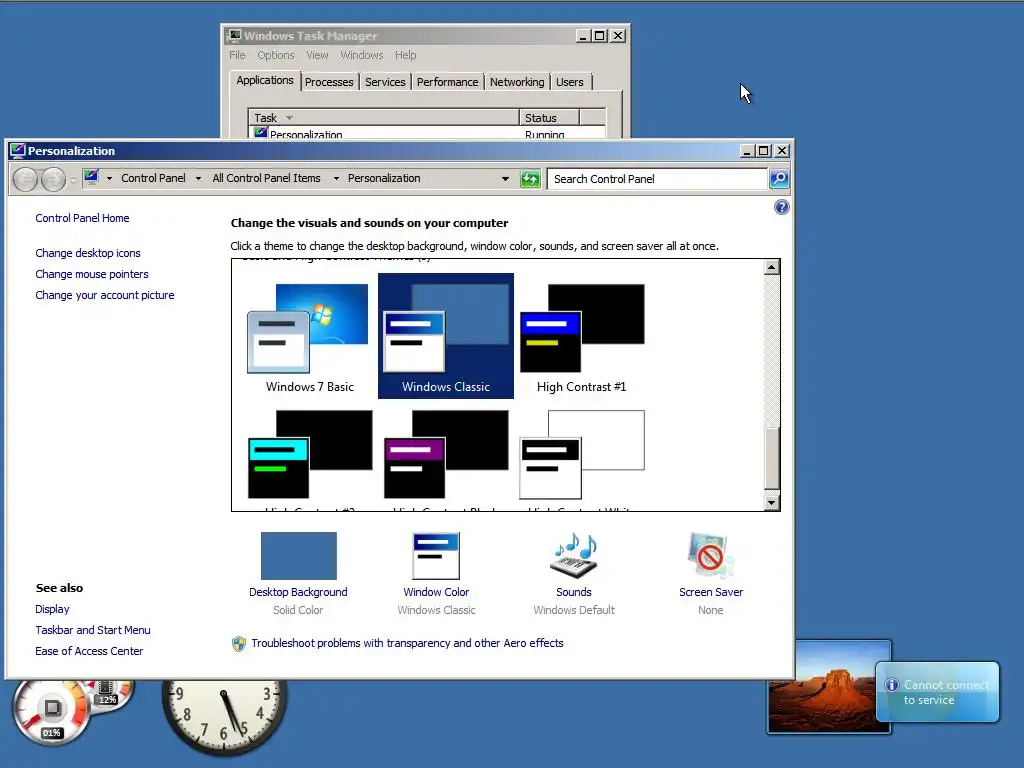Click the Back navigation arrow
Screen dimensions: 1024x768
coord(25,179)
